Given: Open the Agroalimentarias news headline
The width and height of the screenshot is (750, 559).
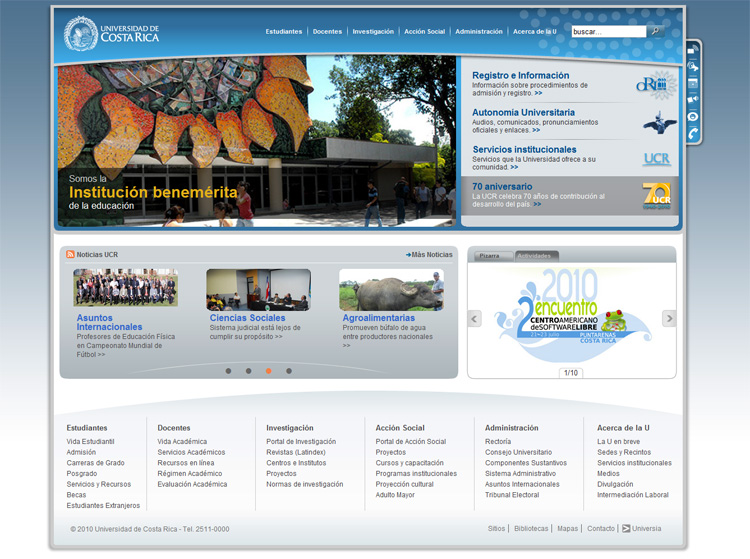Looking at the screenshot, I should (379, 318).
